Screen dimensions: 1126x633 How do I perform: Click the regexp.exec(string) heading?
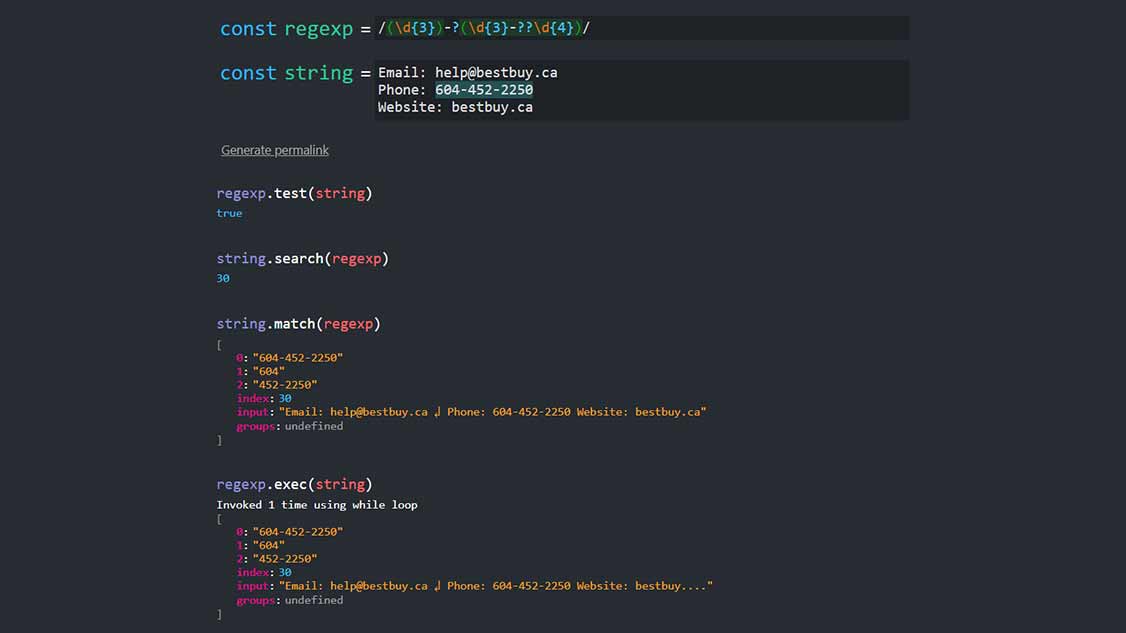(294, 484)
